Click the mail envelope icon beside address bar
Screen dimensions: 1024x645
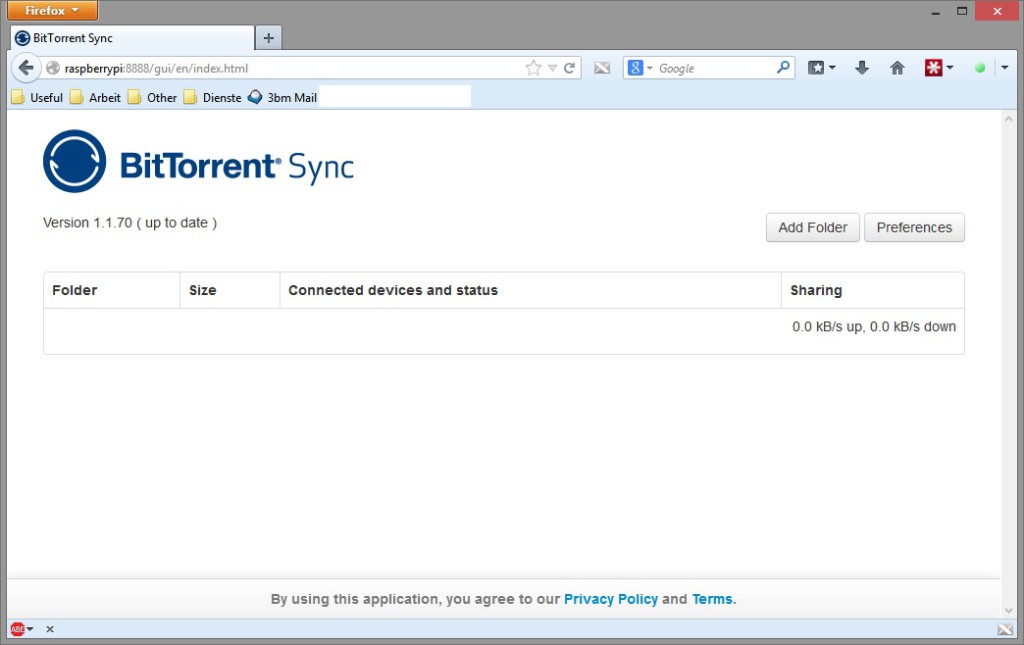tap(602, 68)
